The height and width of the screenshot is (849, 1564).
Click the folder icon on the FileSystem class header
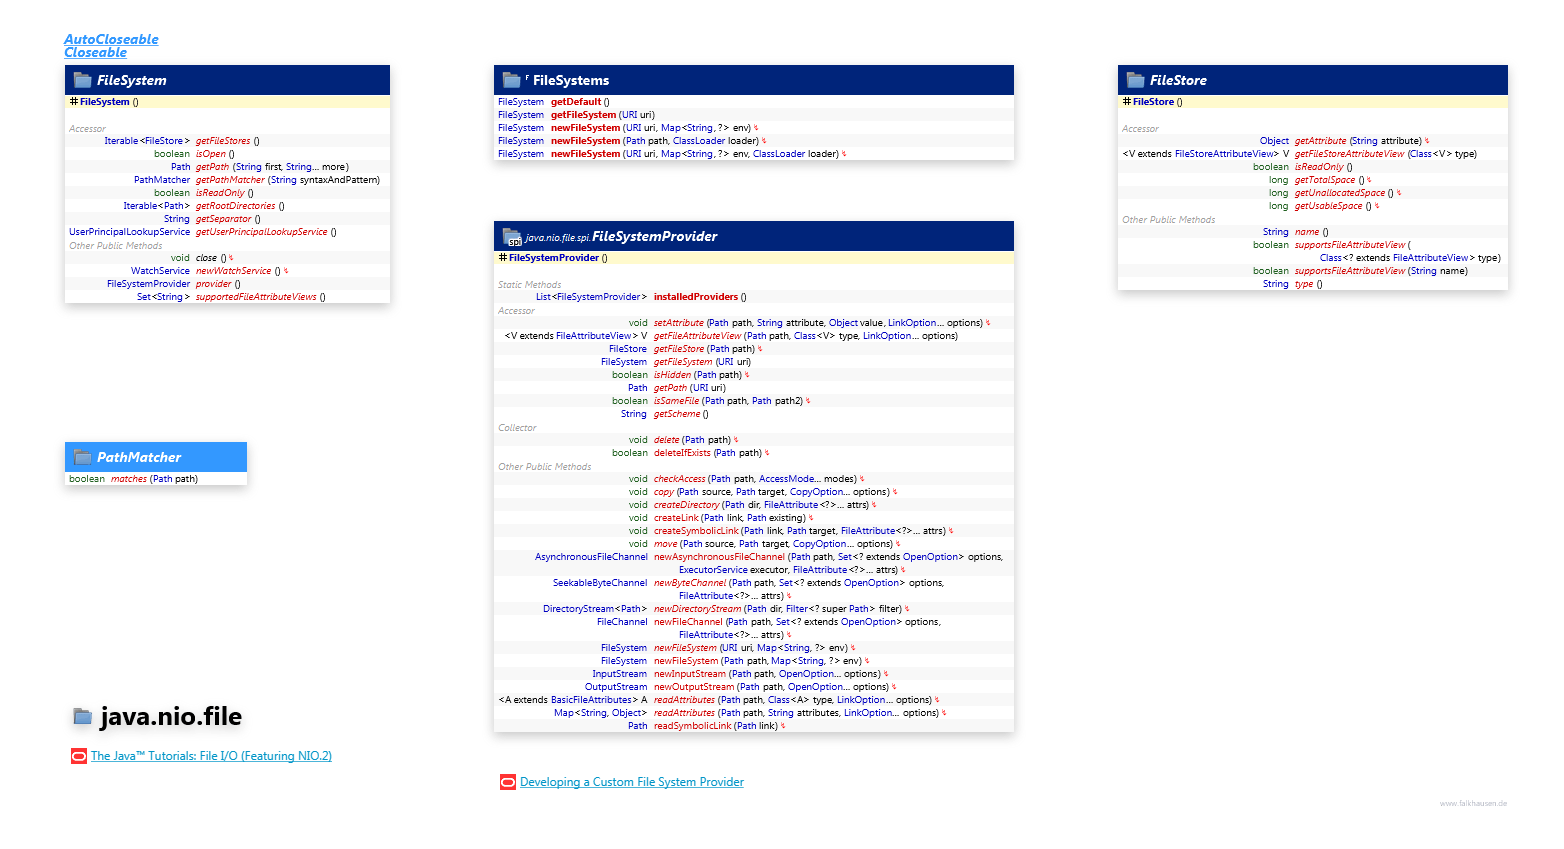tap(81, 79)
